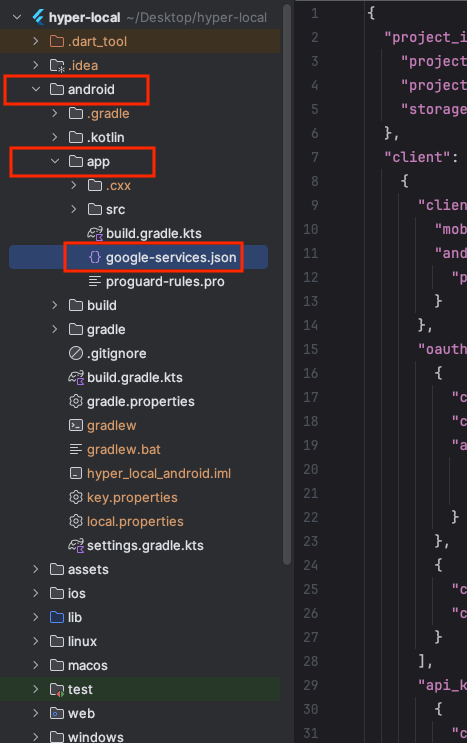
Task: Click the .idea folder icon
Action: tap(57, 65)
